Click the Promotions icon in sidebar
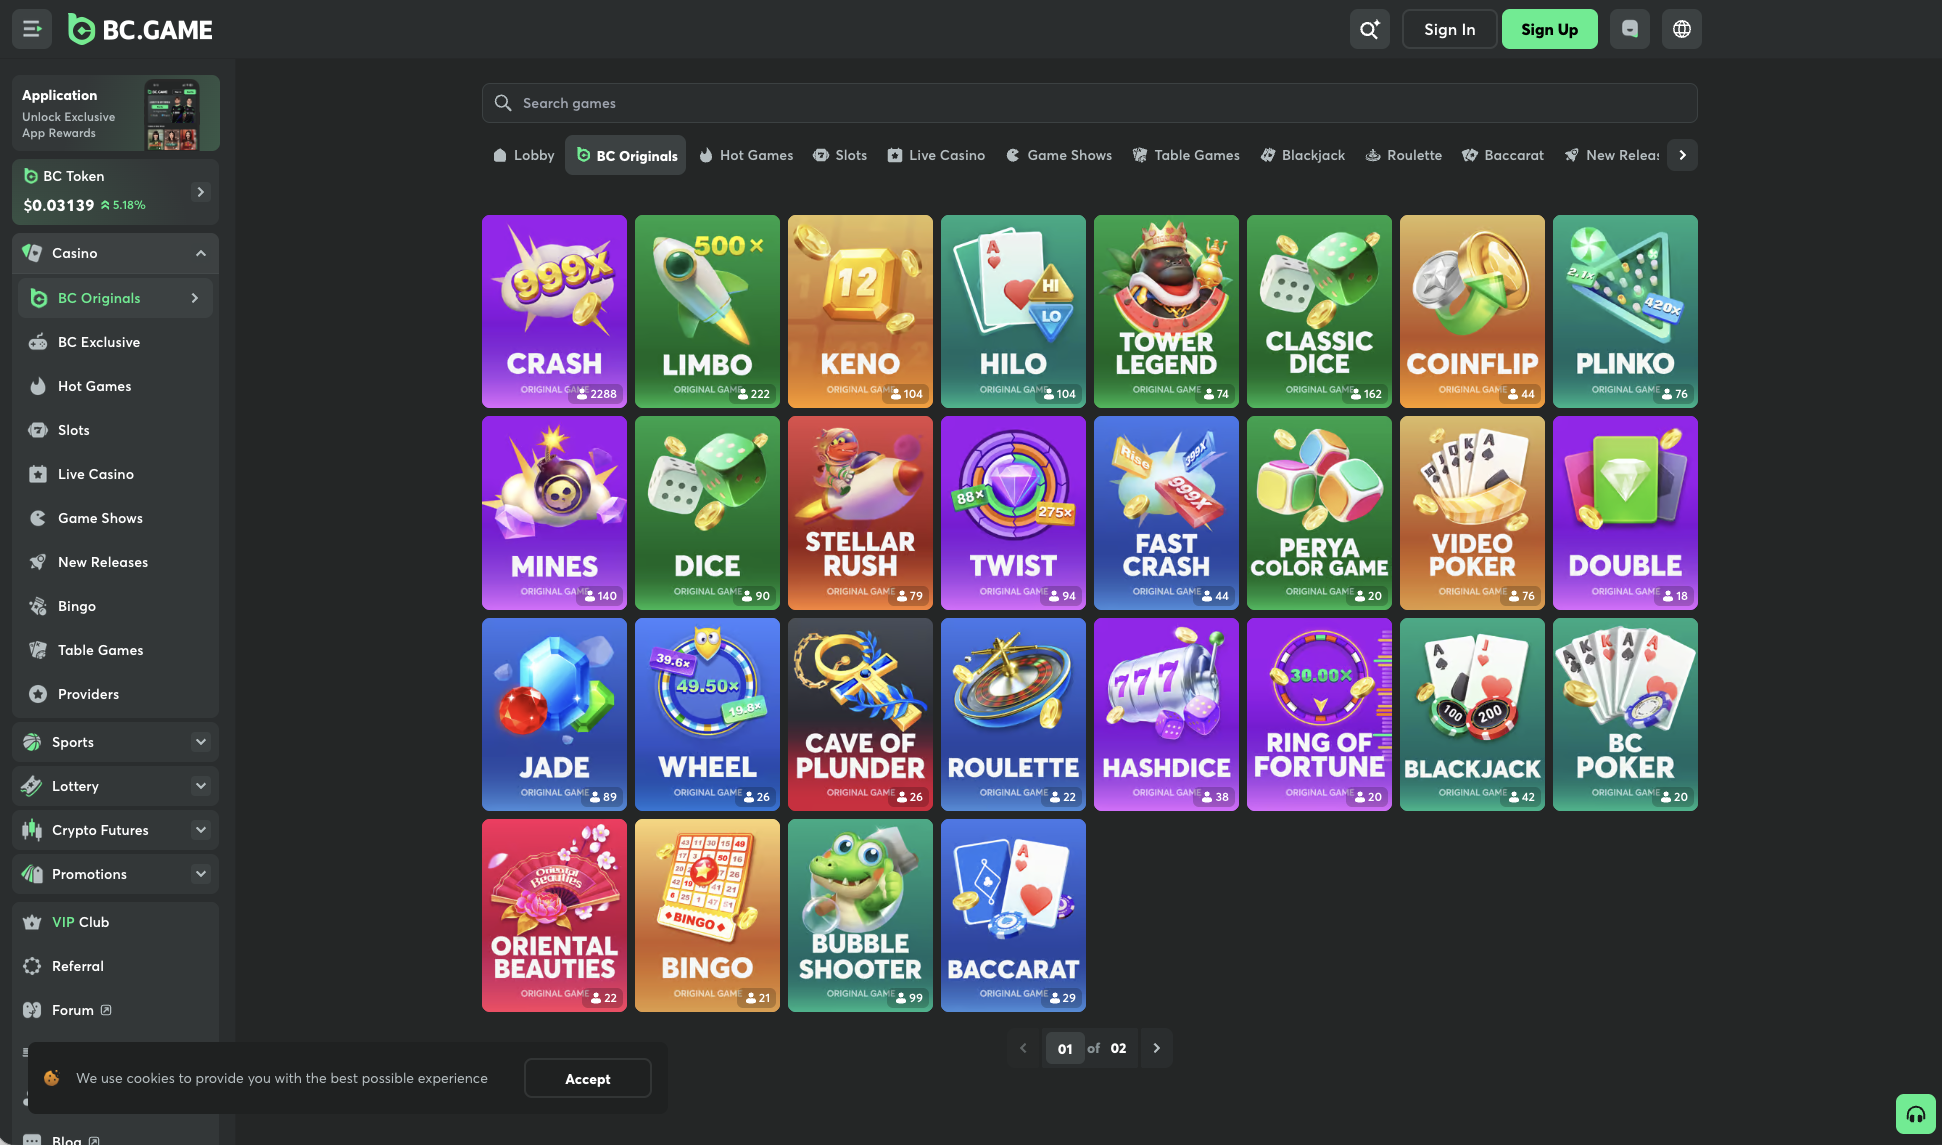Viewport: 1942px width, 1145px height. (32, 874)
